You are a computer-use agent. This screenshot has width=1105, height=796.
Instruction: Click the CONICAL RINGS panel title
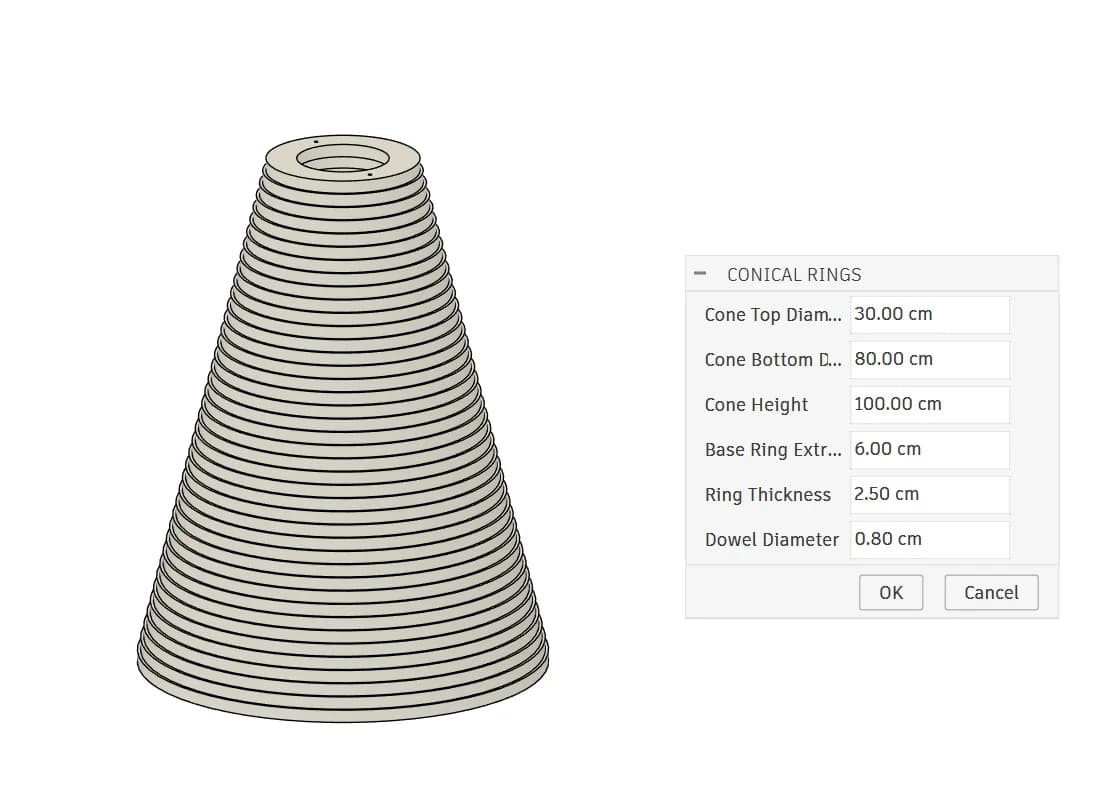[x=794, y=275]
